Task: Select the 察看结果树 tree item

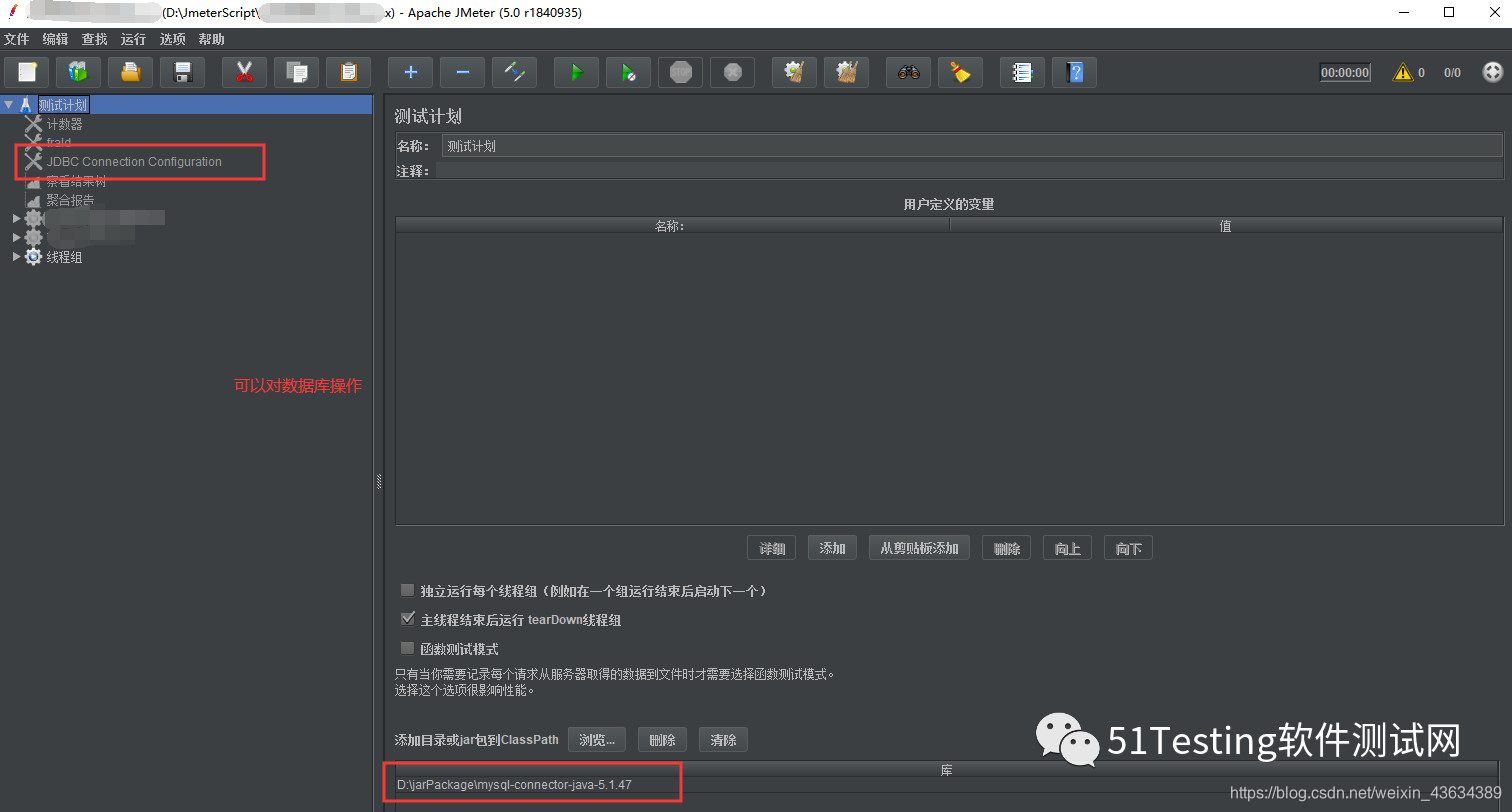Action: click(x=76, y=181)
